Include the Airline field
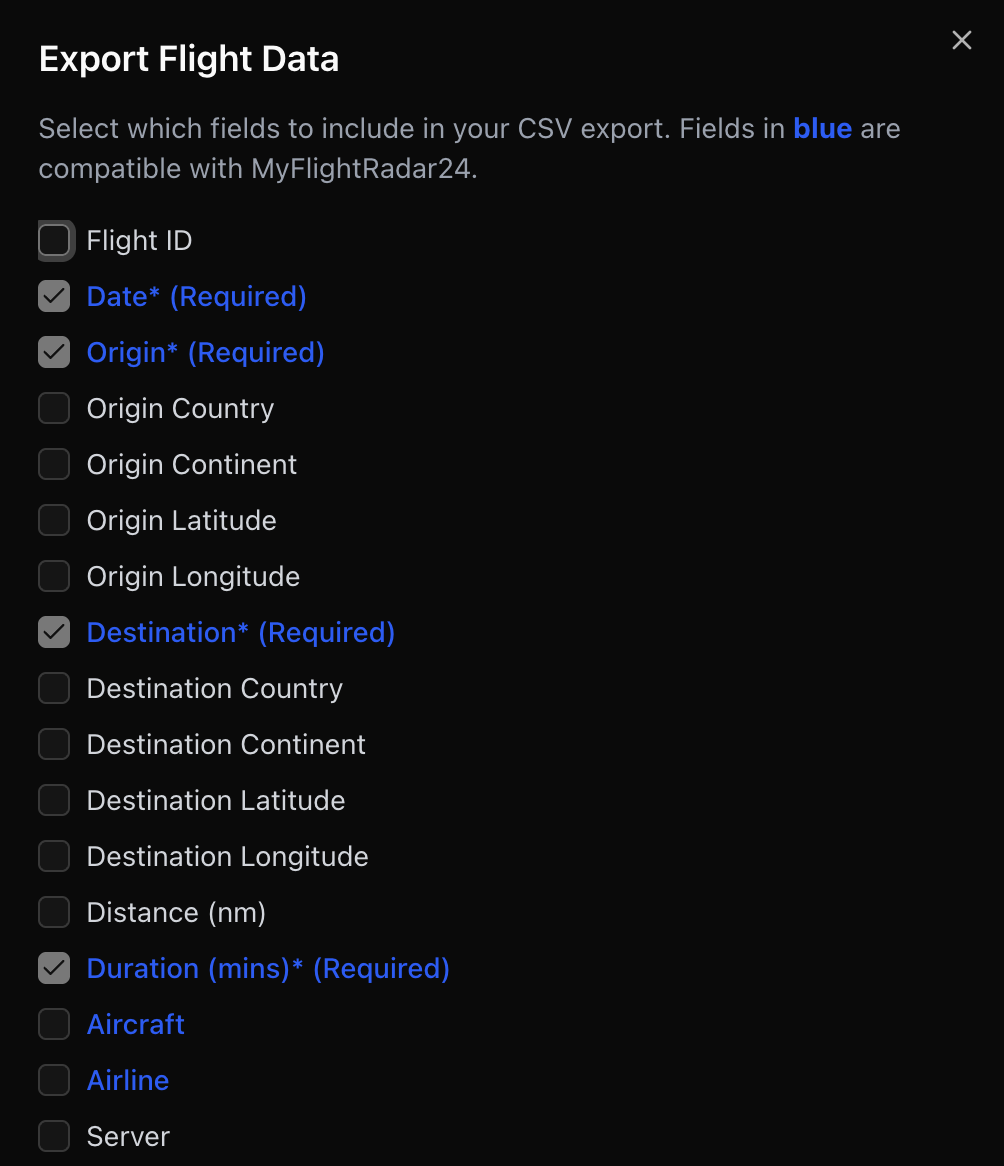The width and height of the screenshot is (1004, 1166). click(54, 1080)
